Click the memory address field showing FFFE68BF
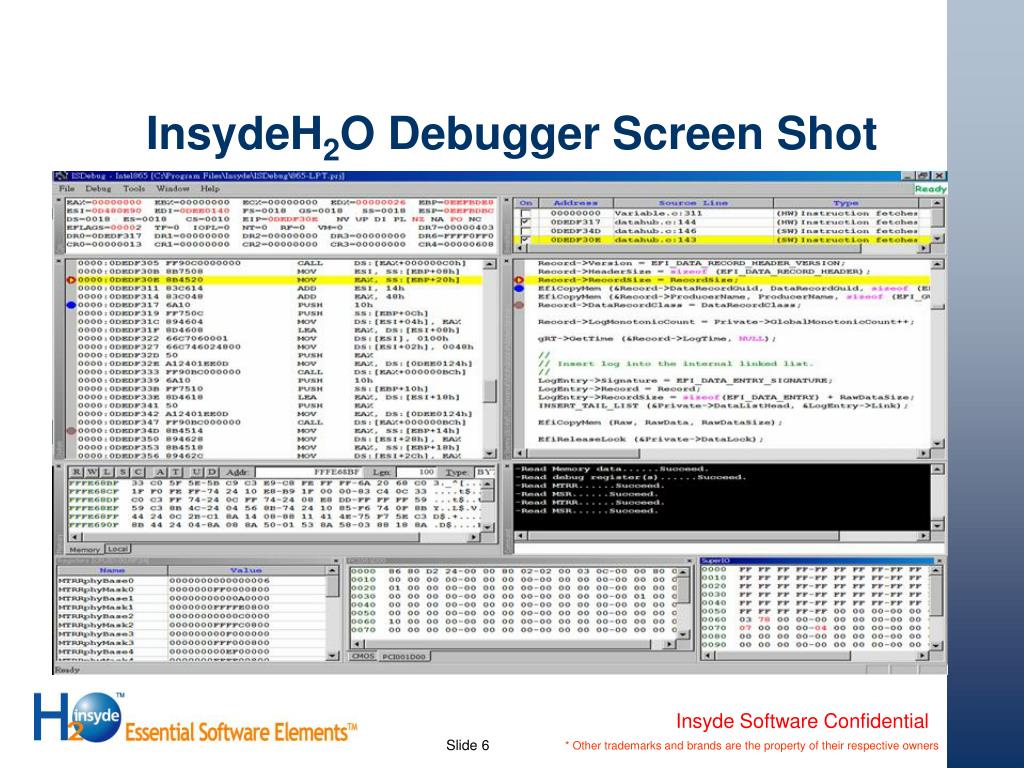The width and height of the screenshot is (1024, 768). [x=310, y=472]
